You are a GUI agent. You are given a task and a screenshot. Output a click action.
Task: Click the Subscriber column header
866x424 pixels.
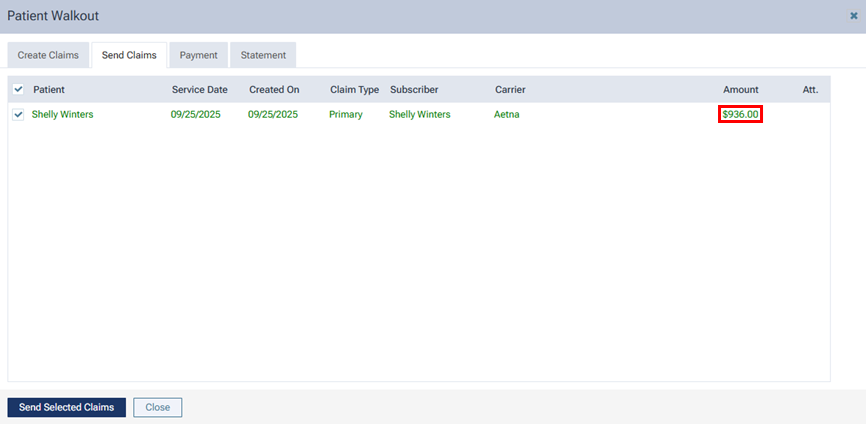coord(414,90)
